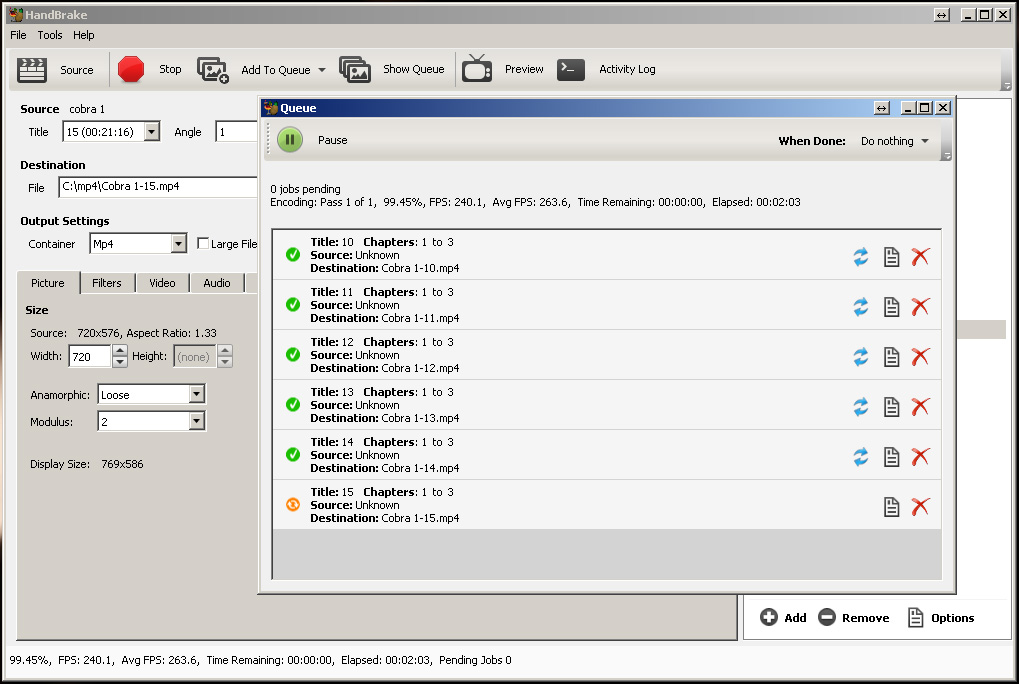
Task: Open Preview via the TV icon
Action: [x=476, y=69]
